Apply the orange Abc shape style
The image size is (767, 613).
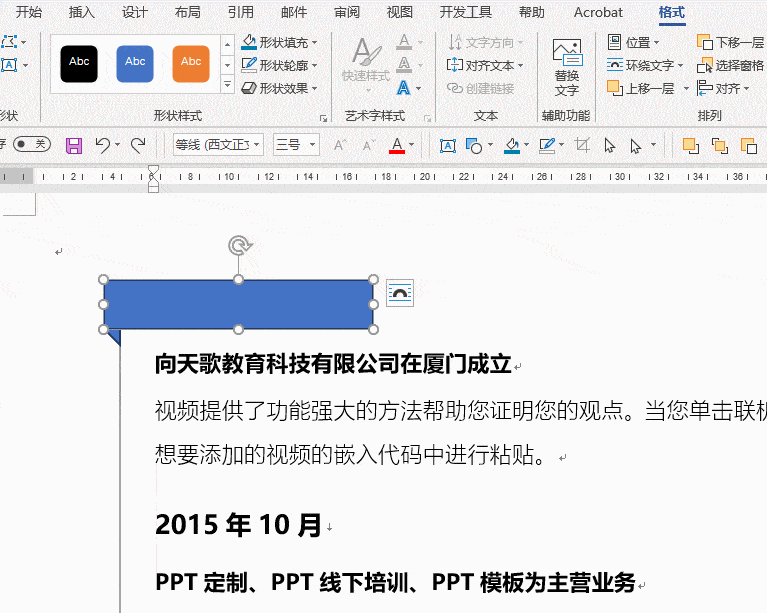point(191,64)
